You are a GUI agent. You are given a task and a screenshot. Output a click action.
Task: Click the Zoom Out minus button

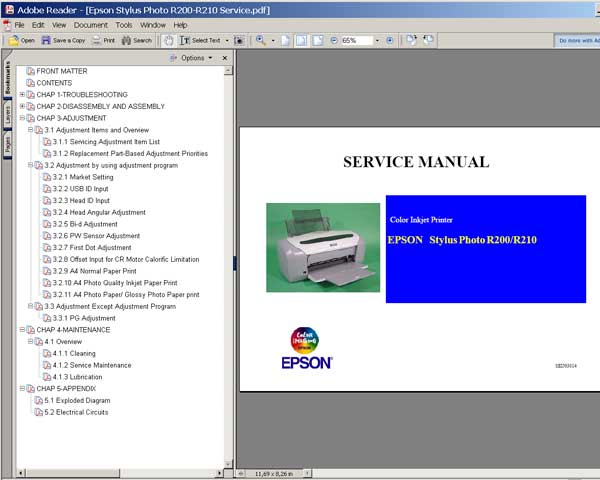pos(334,40)
